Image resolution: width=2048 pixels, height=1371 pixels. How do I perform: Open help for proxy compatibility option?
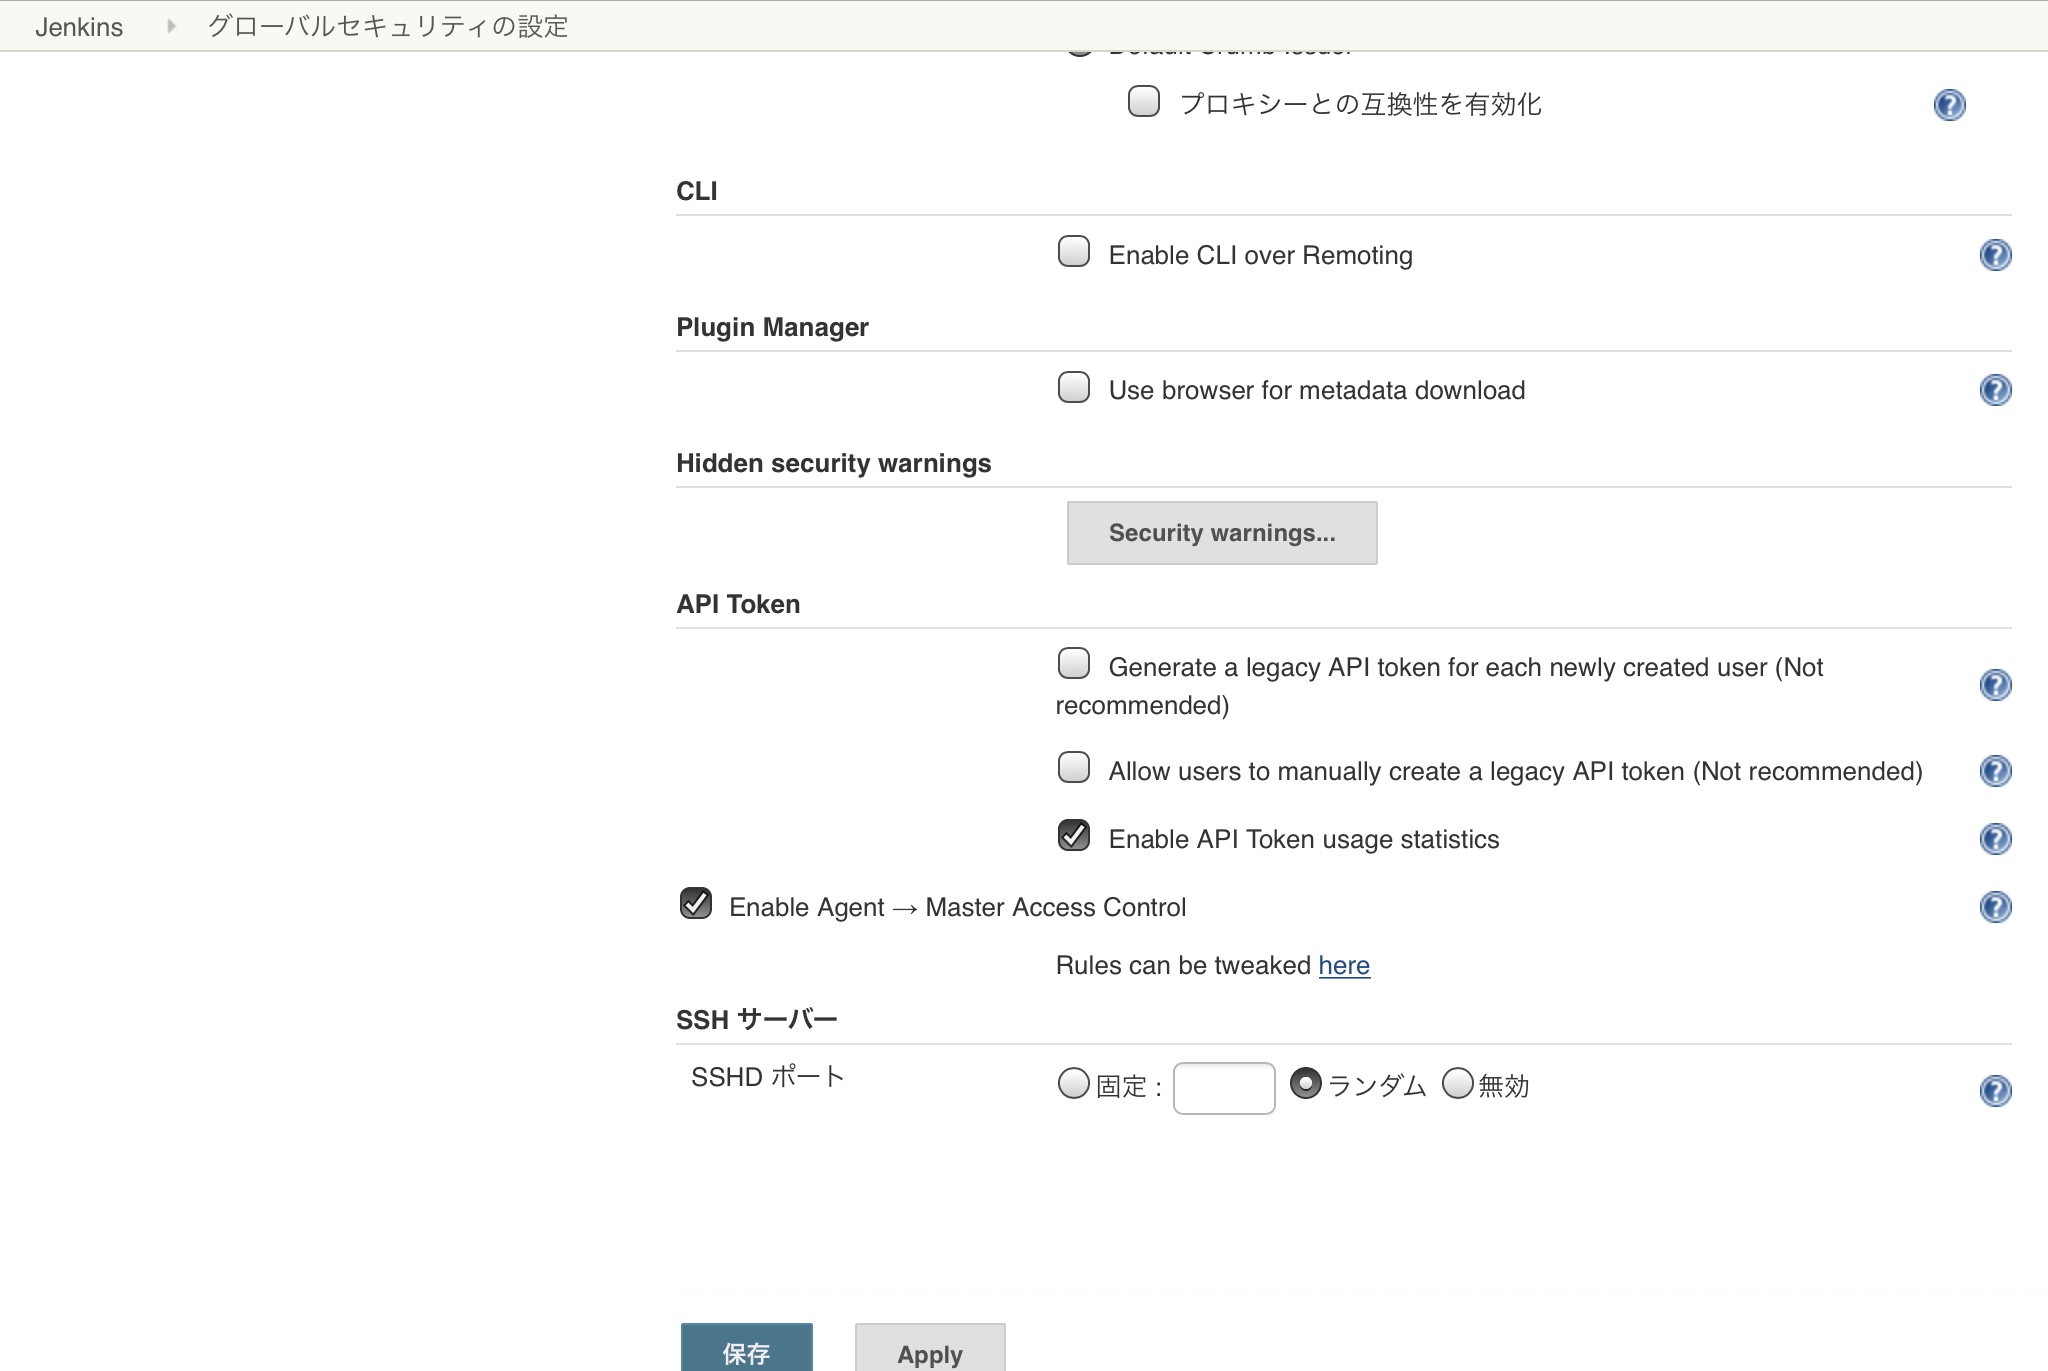[1949, 105]
